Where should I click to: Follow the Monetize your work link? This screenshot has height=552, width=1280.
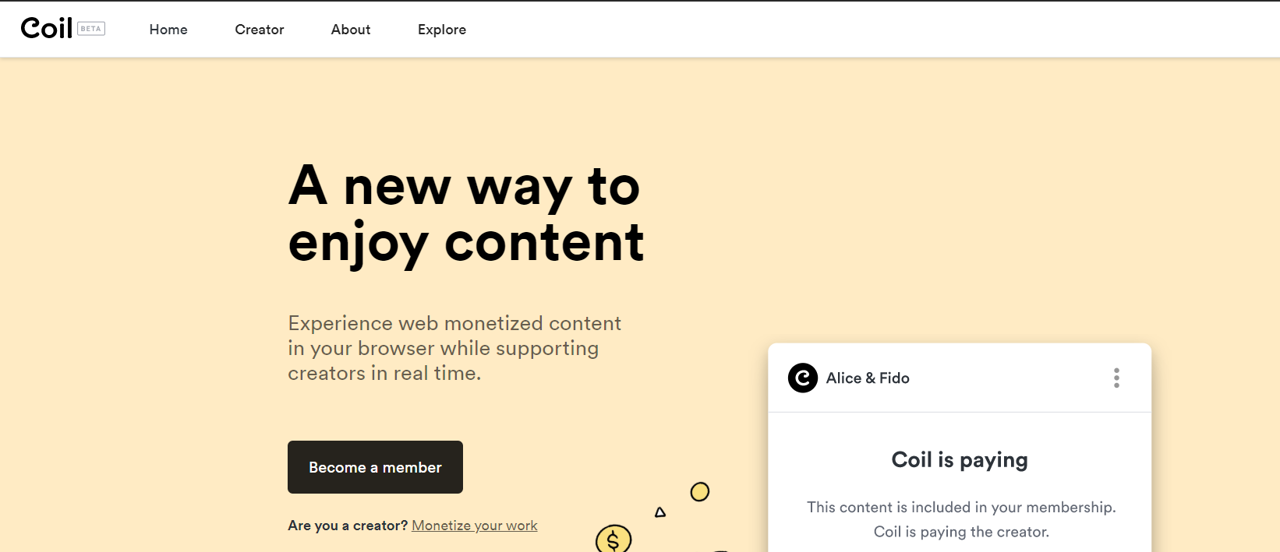point(474,526)
